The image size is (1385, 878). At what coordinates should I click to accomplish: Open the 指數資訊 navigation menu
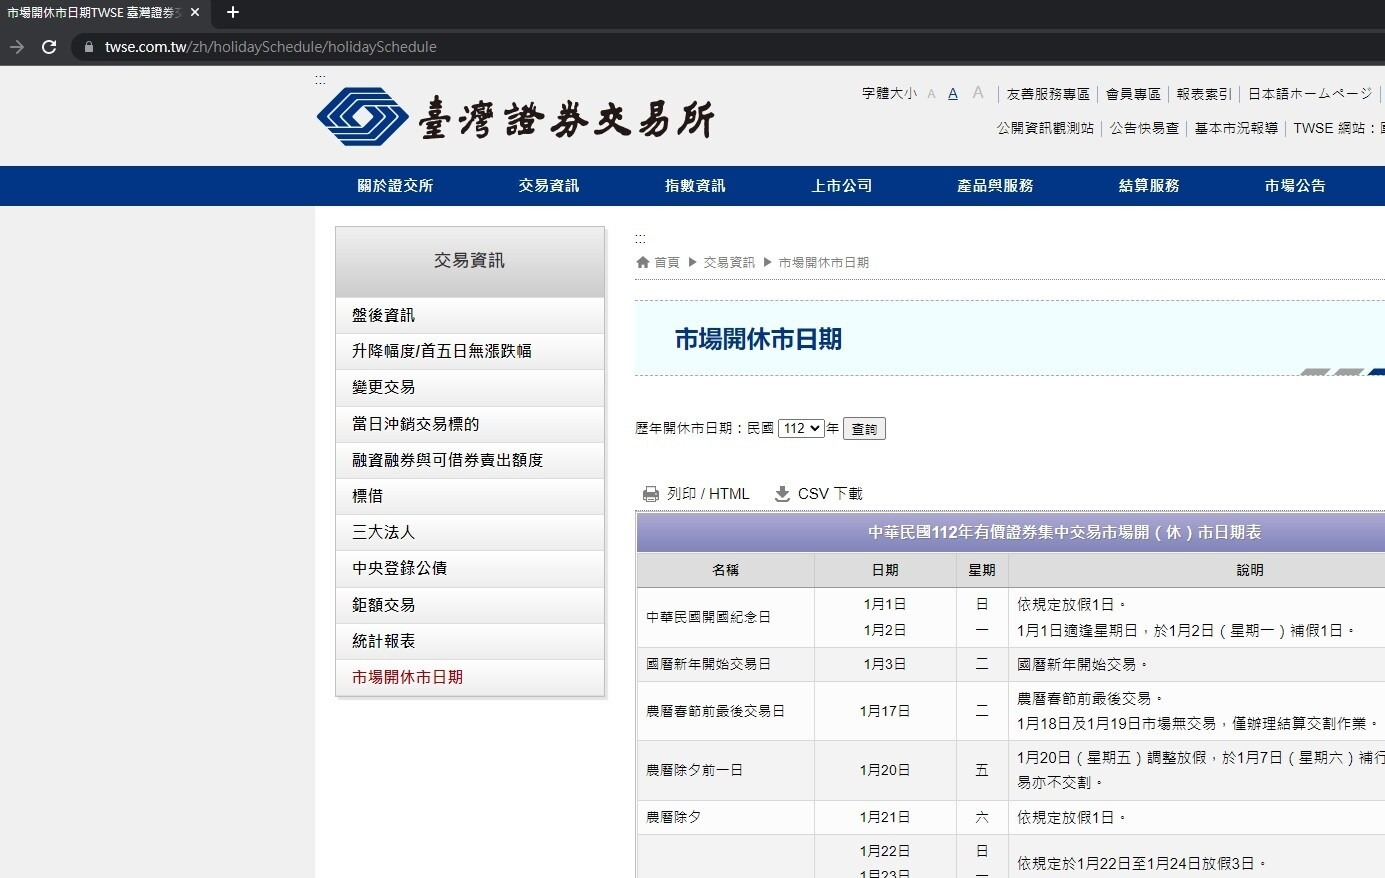pyautogui.click(x=695, y=185)
